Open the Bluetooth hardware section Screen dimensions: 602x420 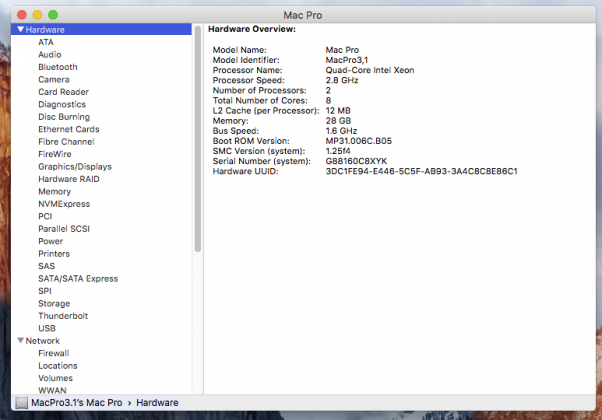click(x=58, y=67)
